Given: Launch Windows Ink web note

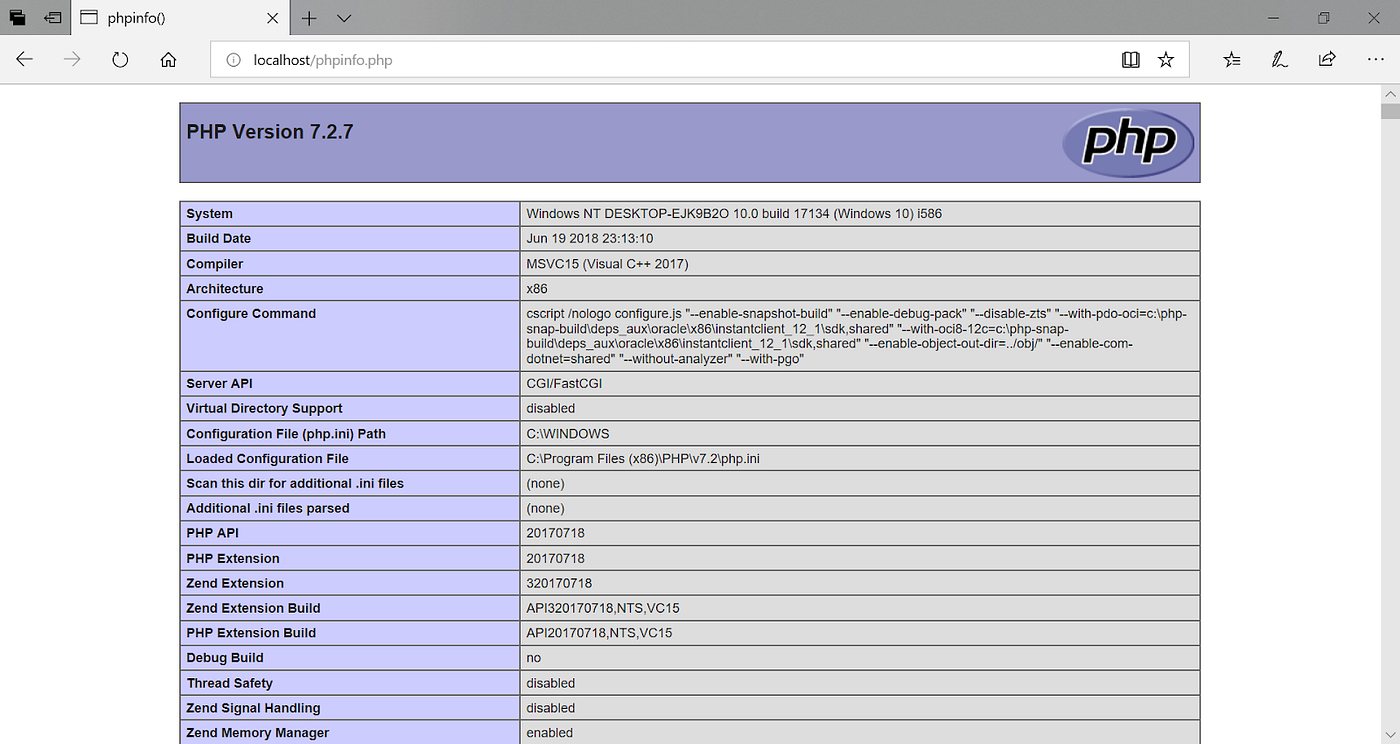Looking at the screenshot, I should tap(1279, 59).
